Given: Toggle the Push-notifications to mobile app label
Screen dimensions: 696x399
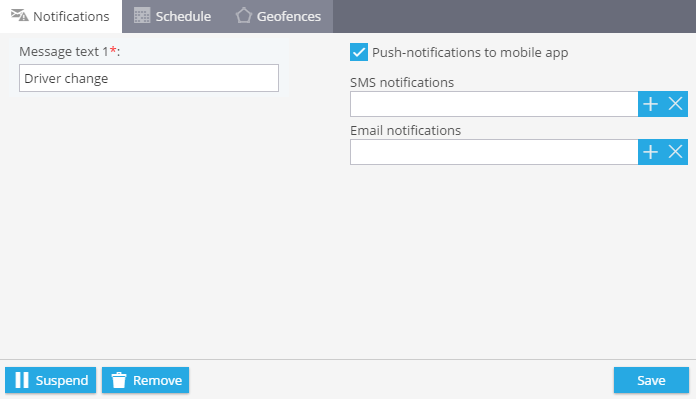Looking at the screenshot, I should (470, 52).
